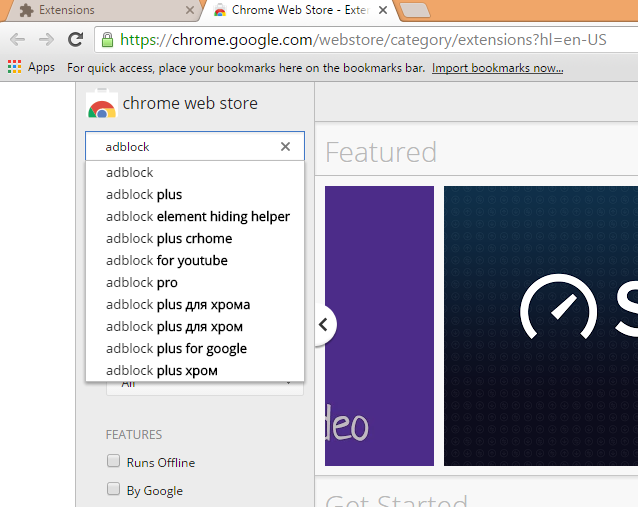Viewport: 638px width, 507px height.
Task: Open the dark speedometer featured banner
Action: (x=541, y=326)
